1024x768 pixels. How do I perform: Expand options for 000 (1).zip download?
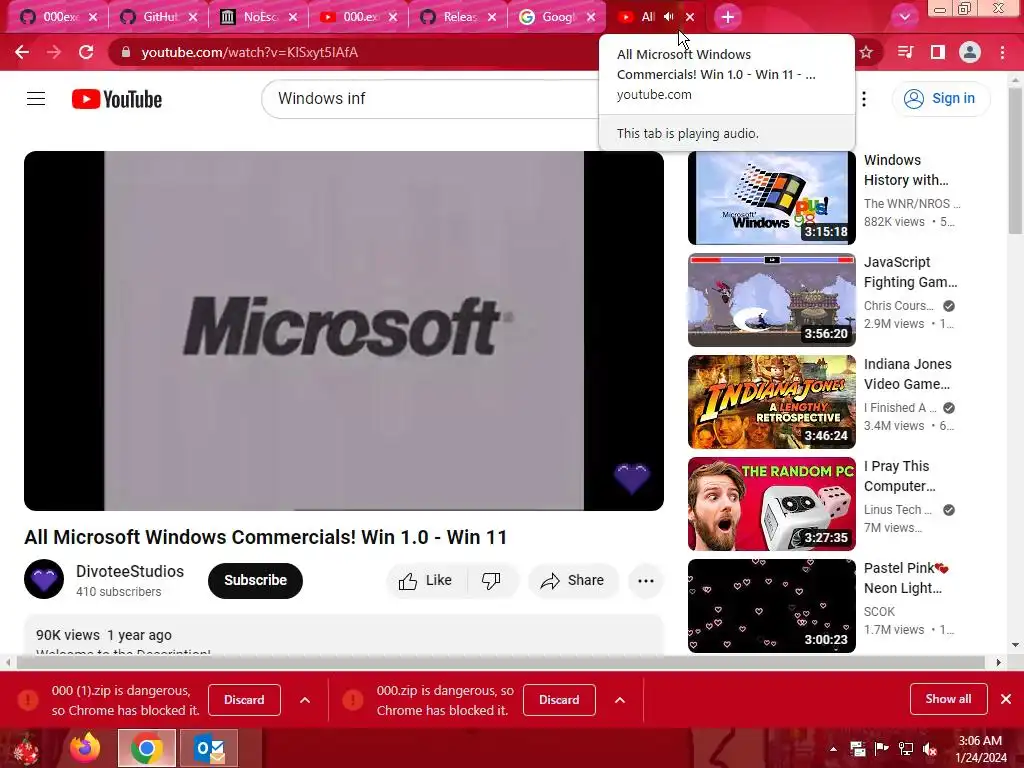tap(305, 700)
